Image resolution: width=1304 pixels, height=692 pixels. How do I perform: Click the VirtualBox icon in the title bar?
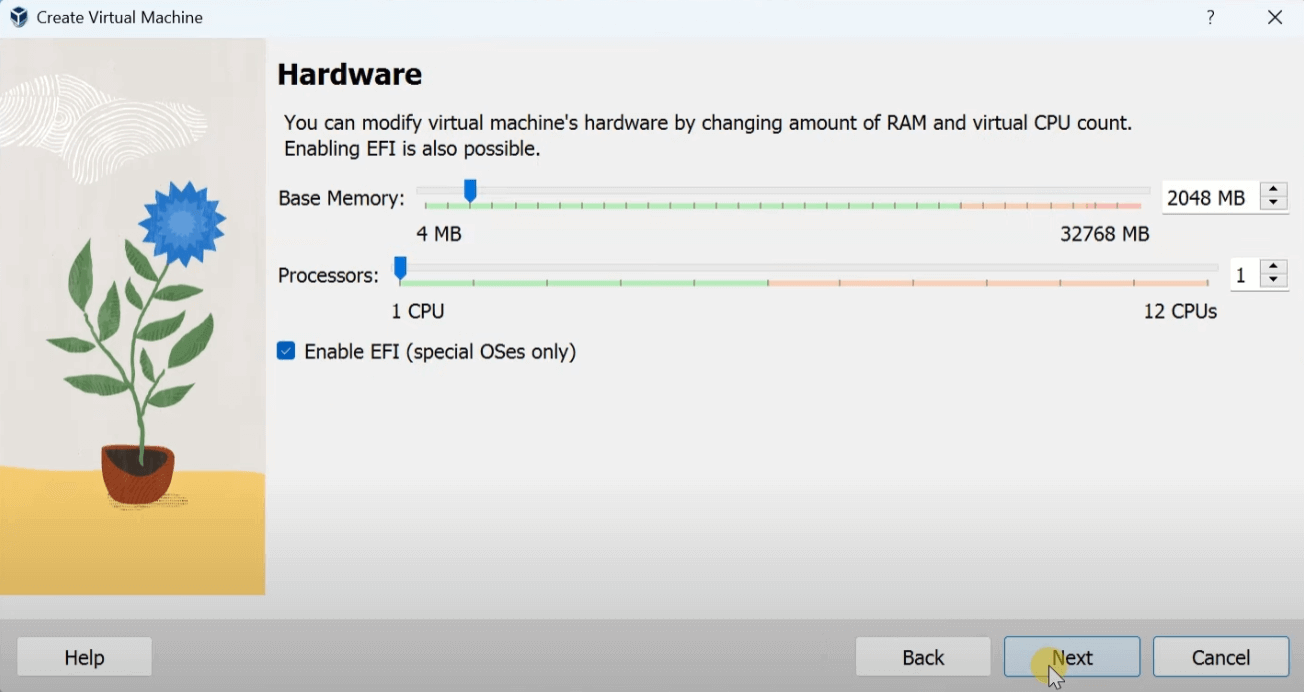(x=19, y=17)
